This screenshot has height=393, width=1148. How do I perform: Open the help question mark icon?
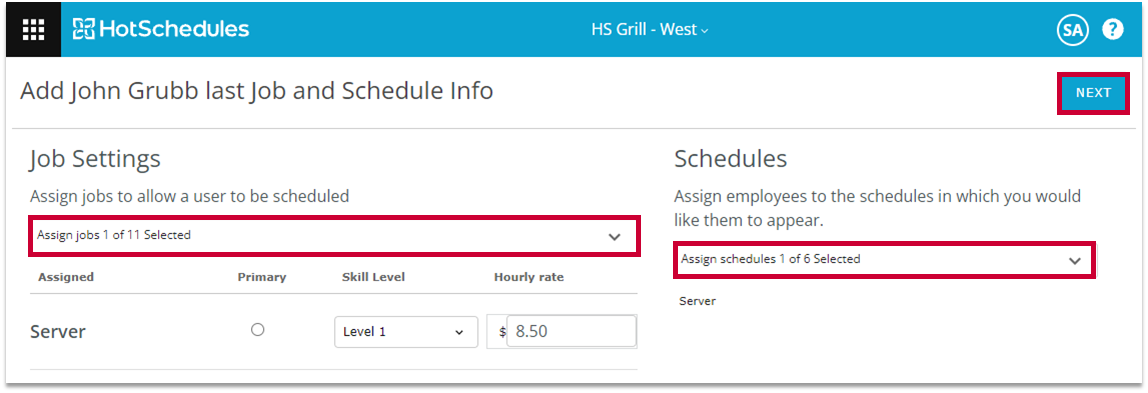tap(1113, 30)
